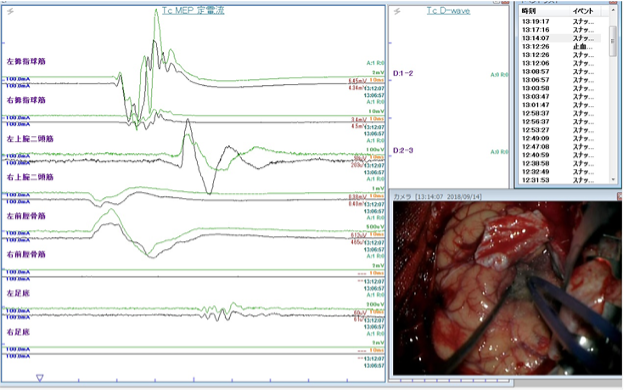Open the Tc D-wave title link
The width and height of the screenshot is (625, 391).
click(448, 11)
